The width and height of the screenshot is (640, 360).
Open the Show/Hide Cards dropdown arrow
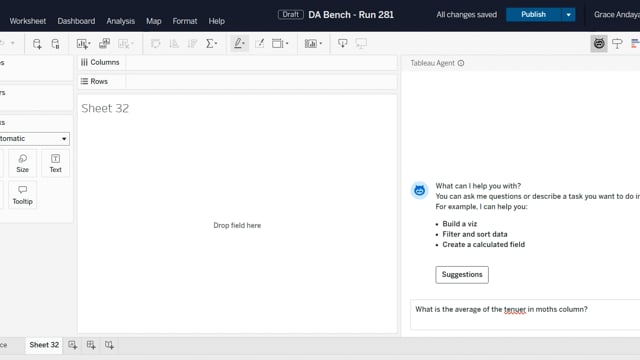click(x=320, y=43)
